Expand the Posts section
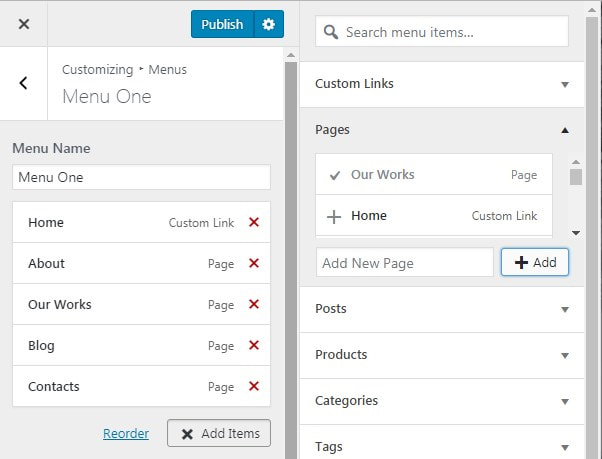The width and height of the screenshot is (602, 459). 442,309
